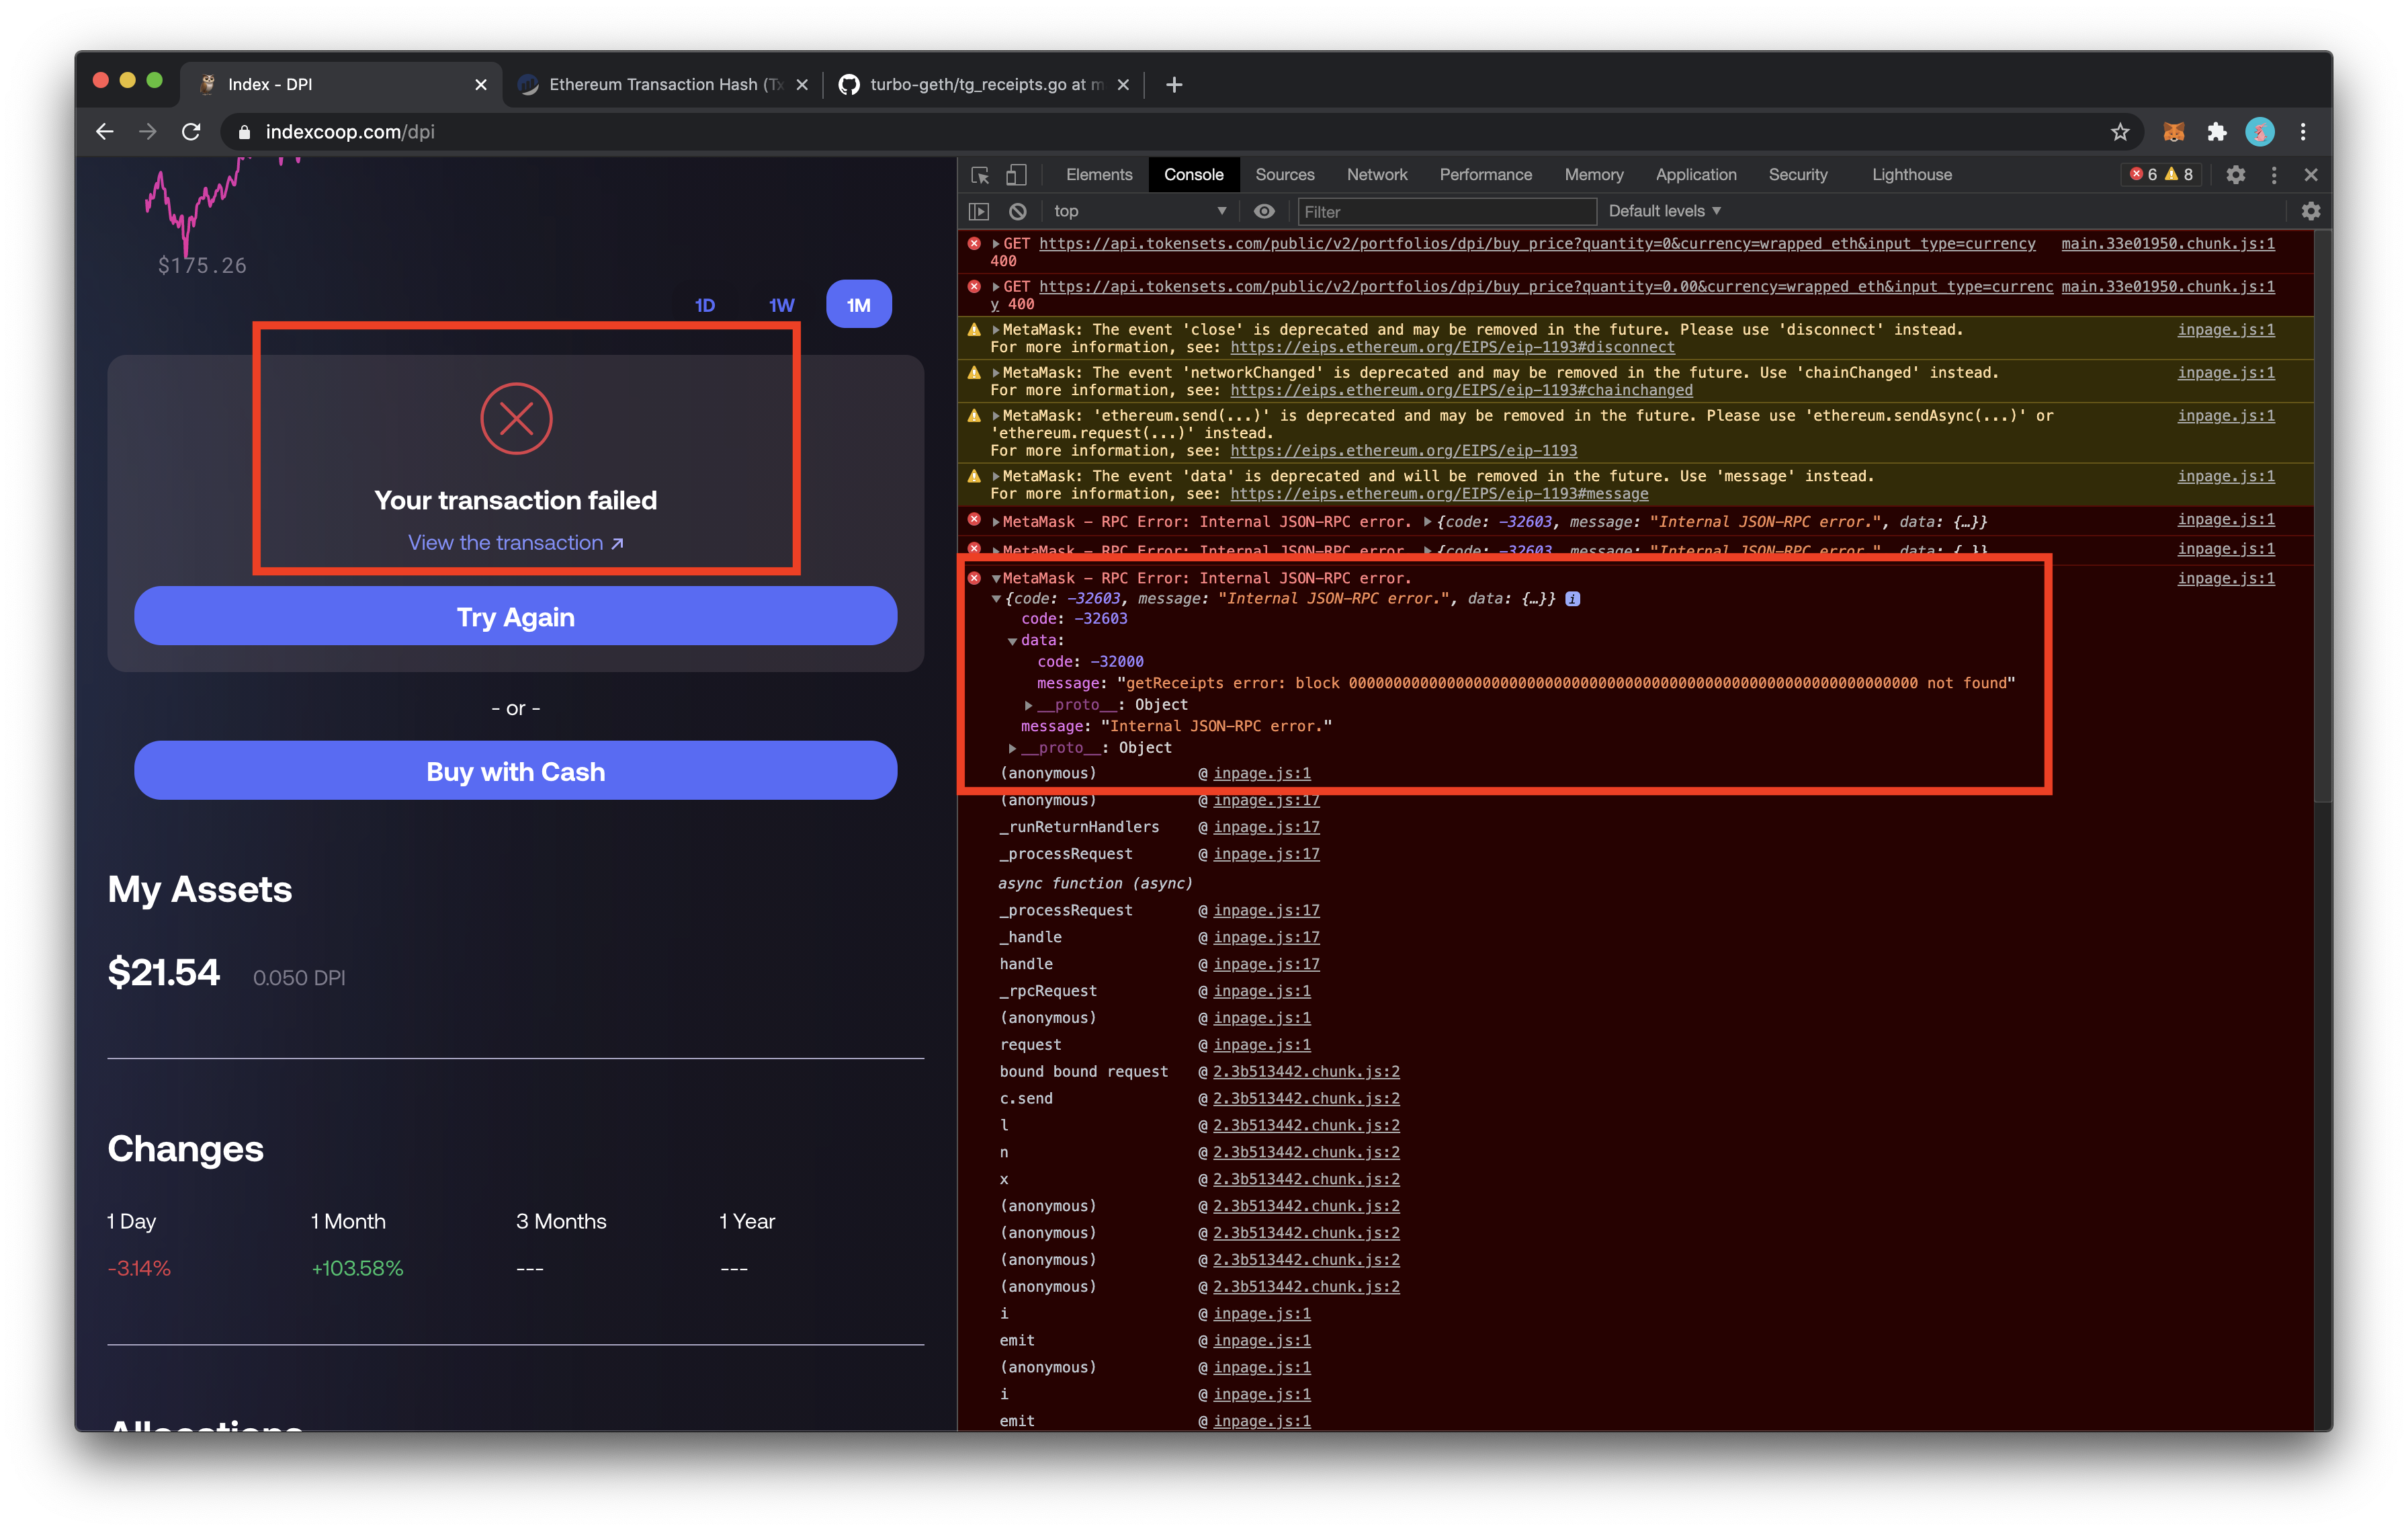This screenshot has height=1531, width=2408.
Task: Switch to the Memory tab
Action: (1593, 175)
